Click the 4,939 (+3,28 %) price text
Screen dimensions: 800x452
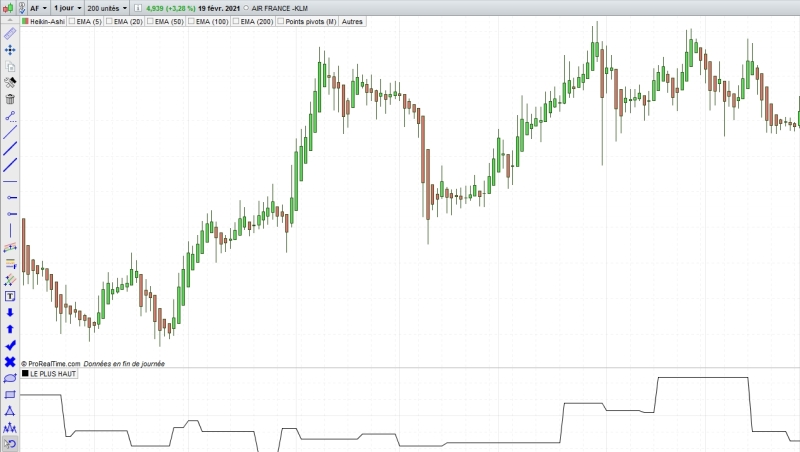[x=171, y=8]
